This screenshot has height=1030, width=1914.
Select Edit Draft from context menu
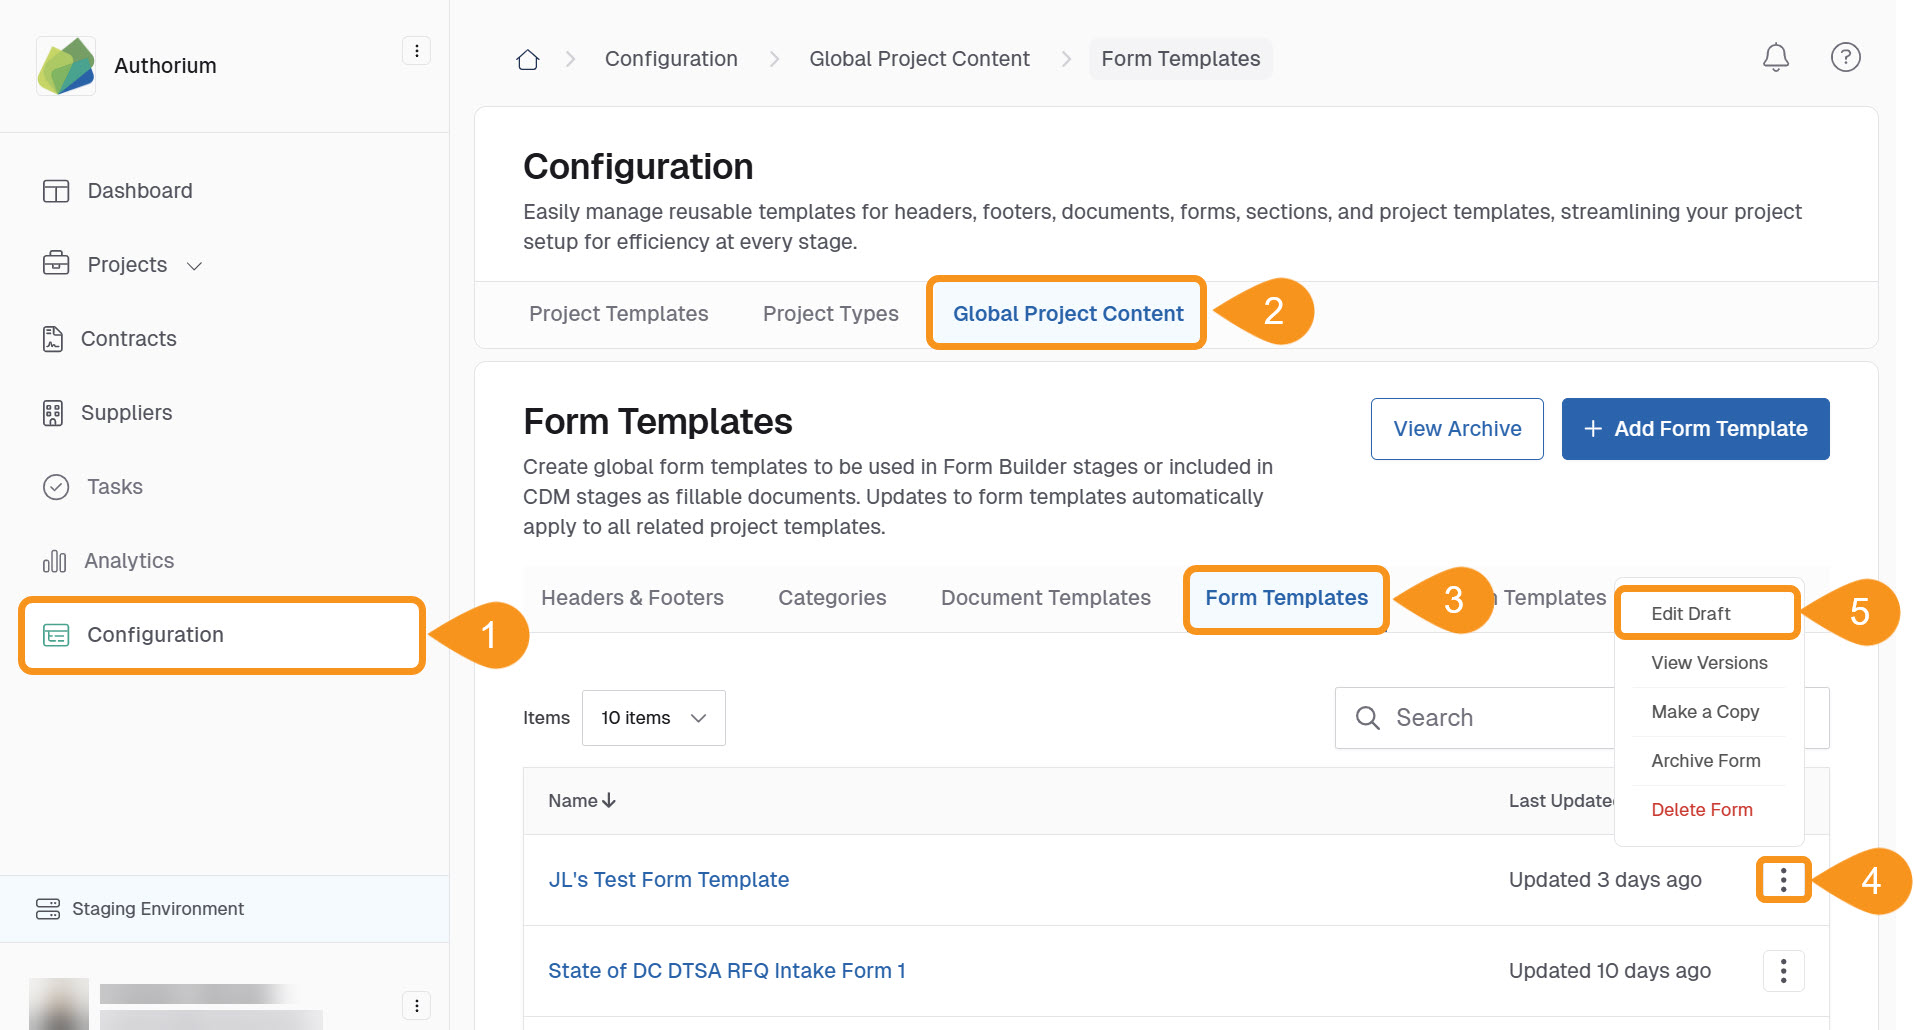tap(1690, 614)
